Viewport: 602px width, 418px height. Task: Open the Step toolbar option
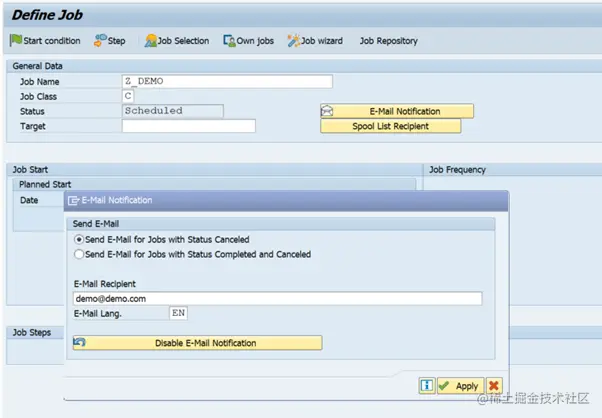pyautogui.click(x=109, y=41)
